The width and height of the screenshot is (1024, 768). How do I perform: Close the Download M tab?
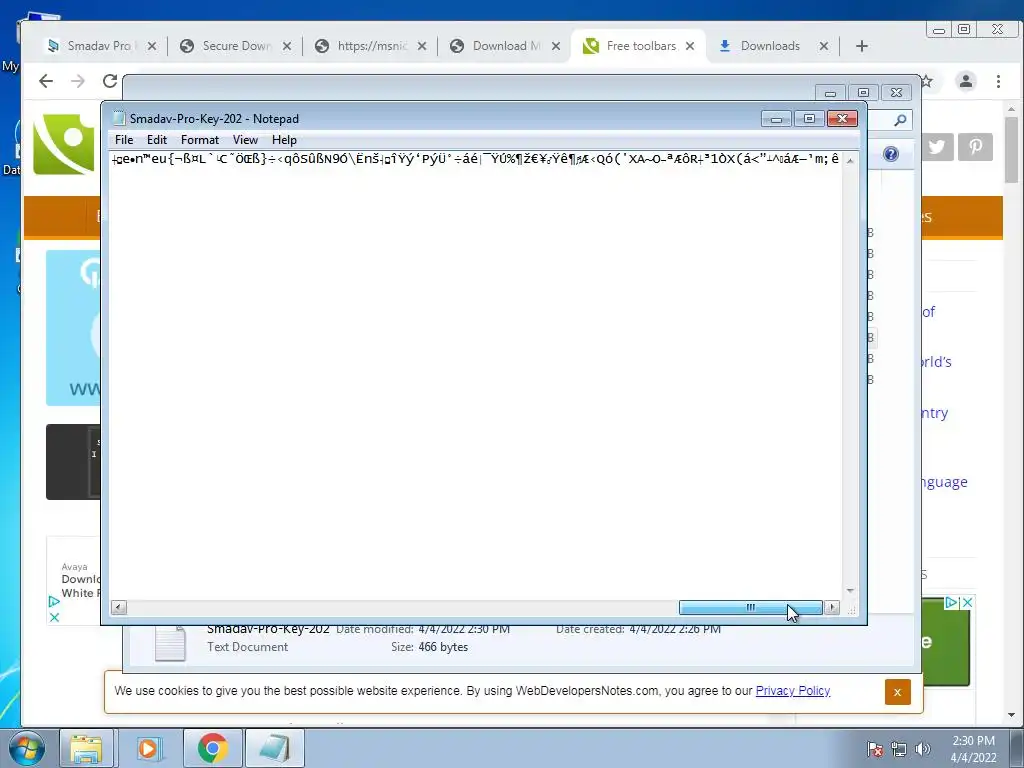coord(556,46)
